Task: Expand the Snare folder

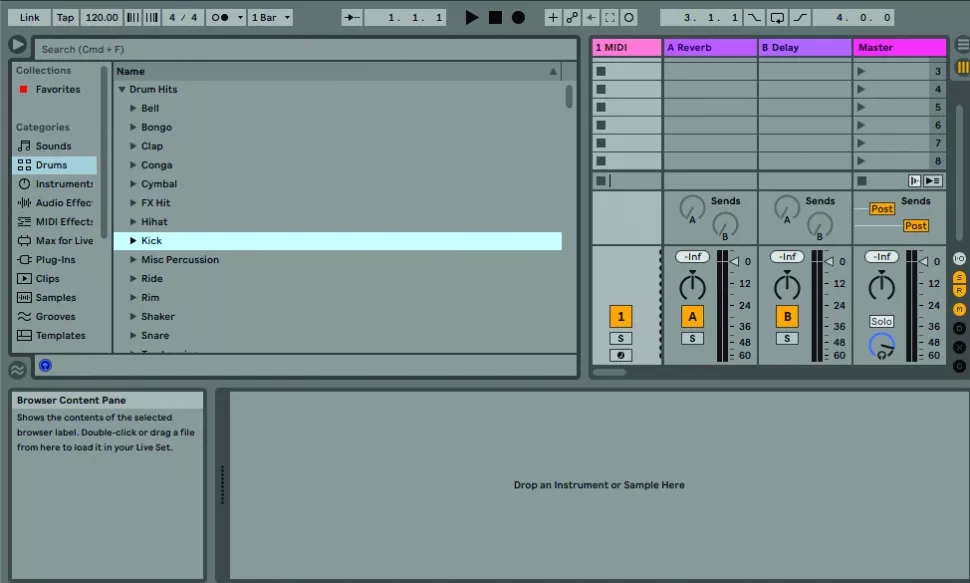Action: (133, 336)
